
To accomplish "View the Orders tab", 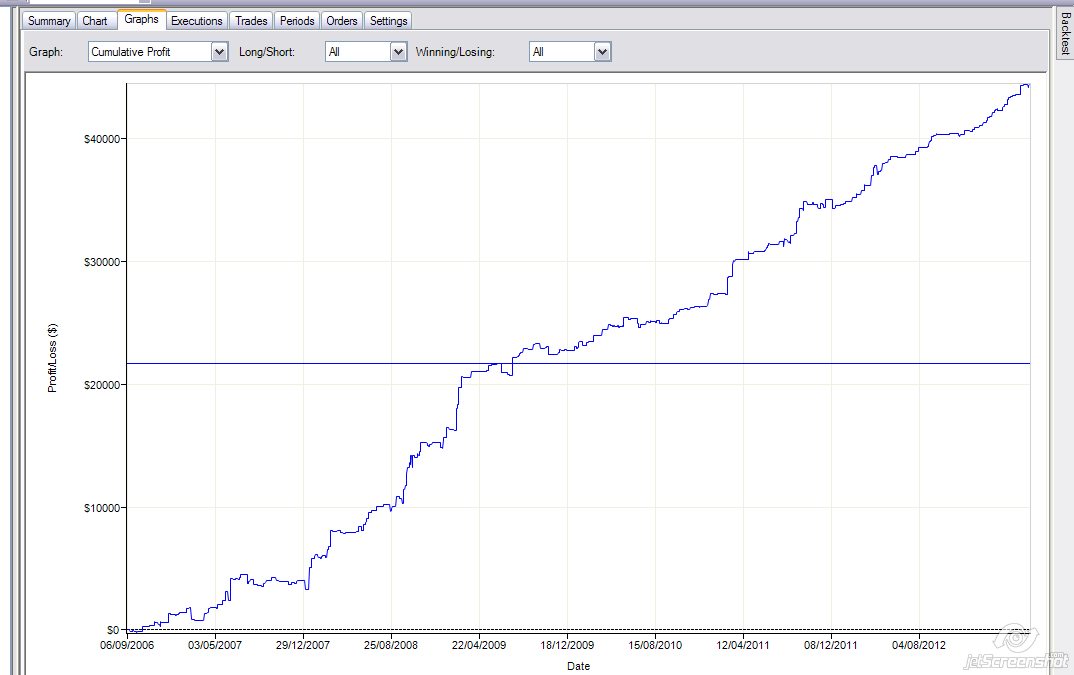I will coord(342,21).
